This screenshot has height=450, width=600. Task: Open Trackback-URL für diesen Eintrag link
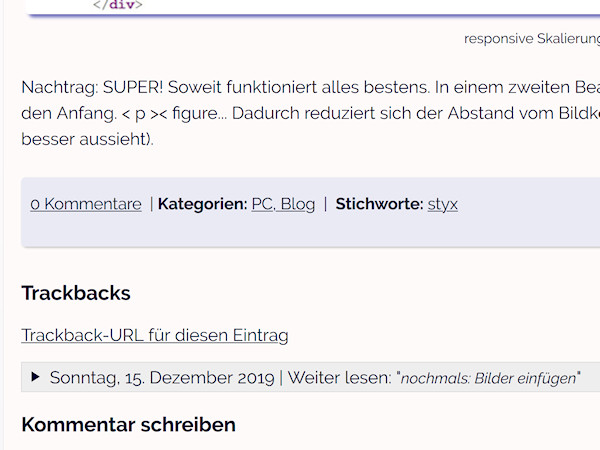pos(155,336)
